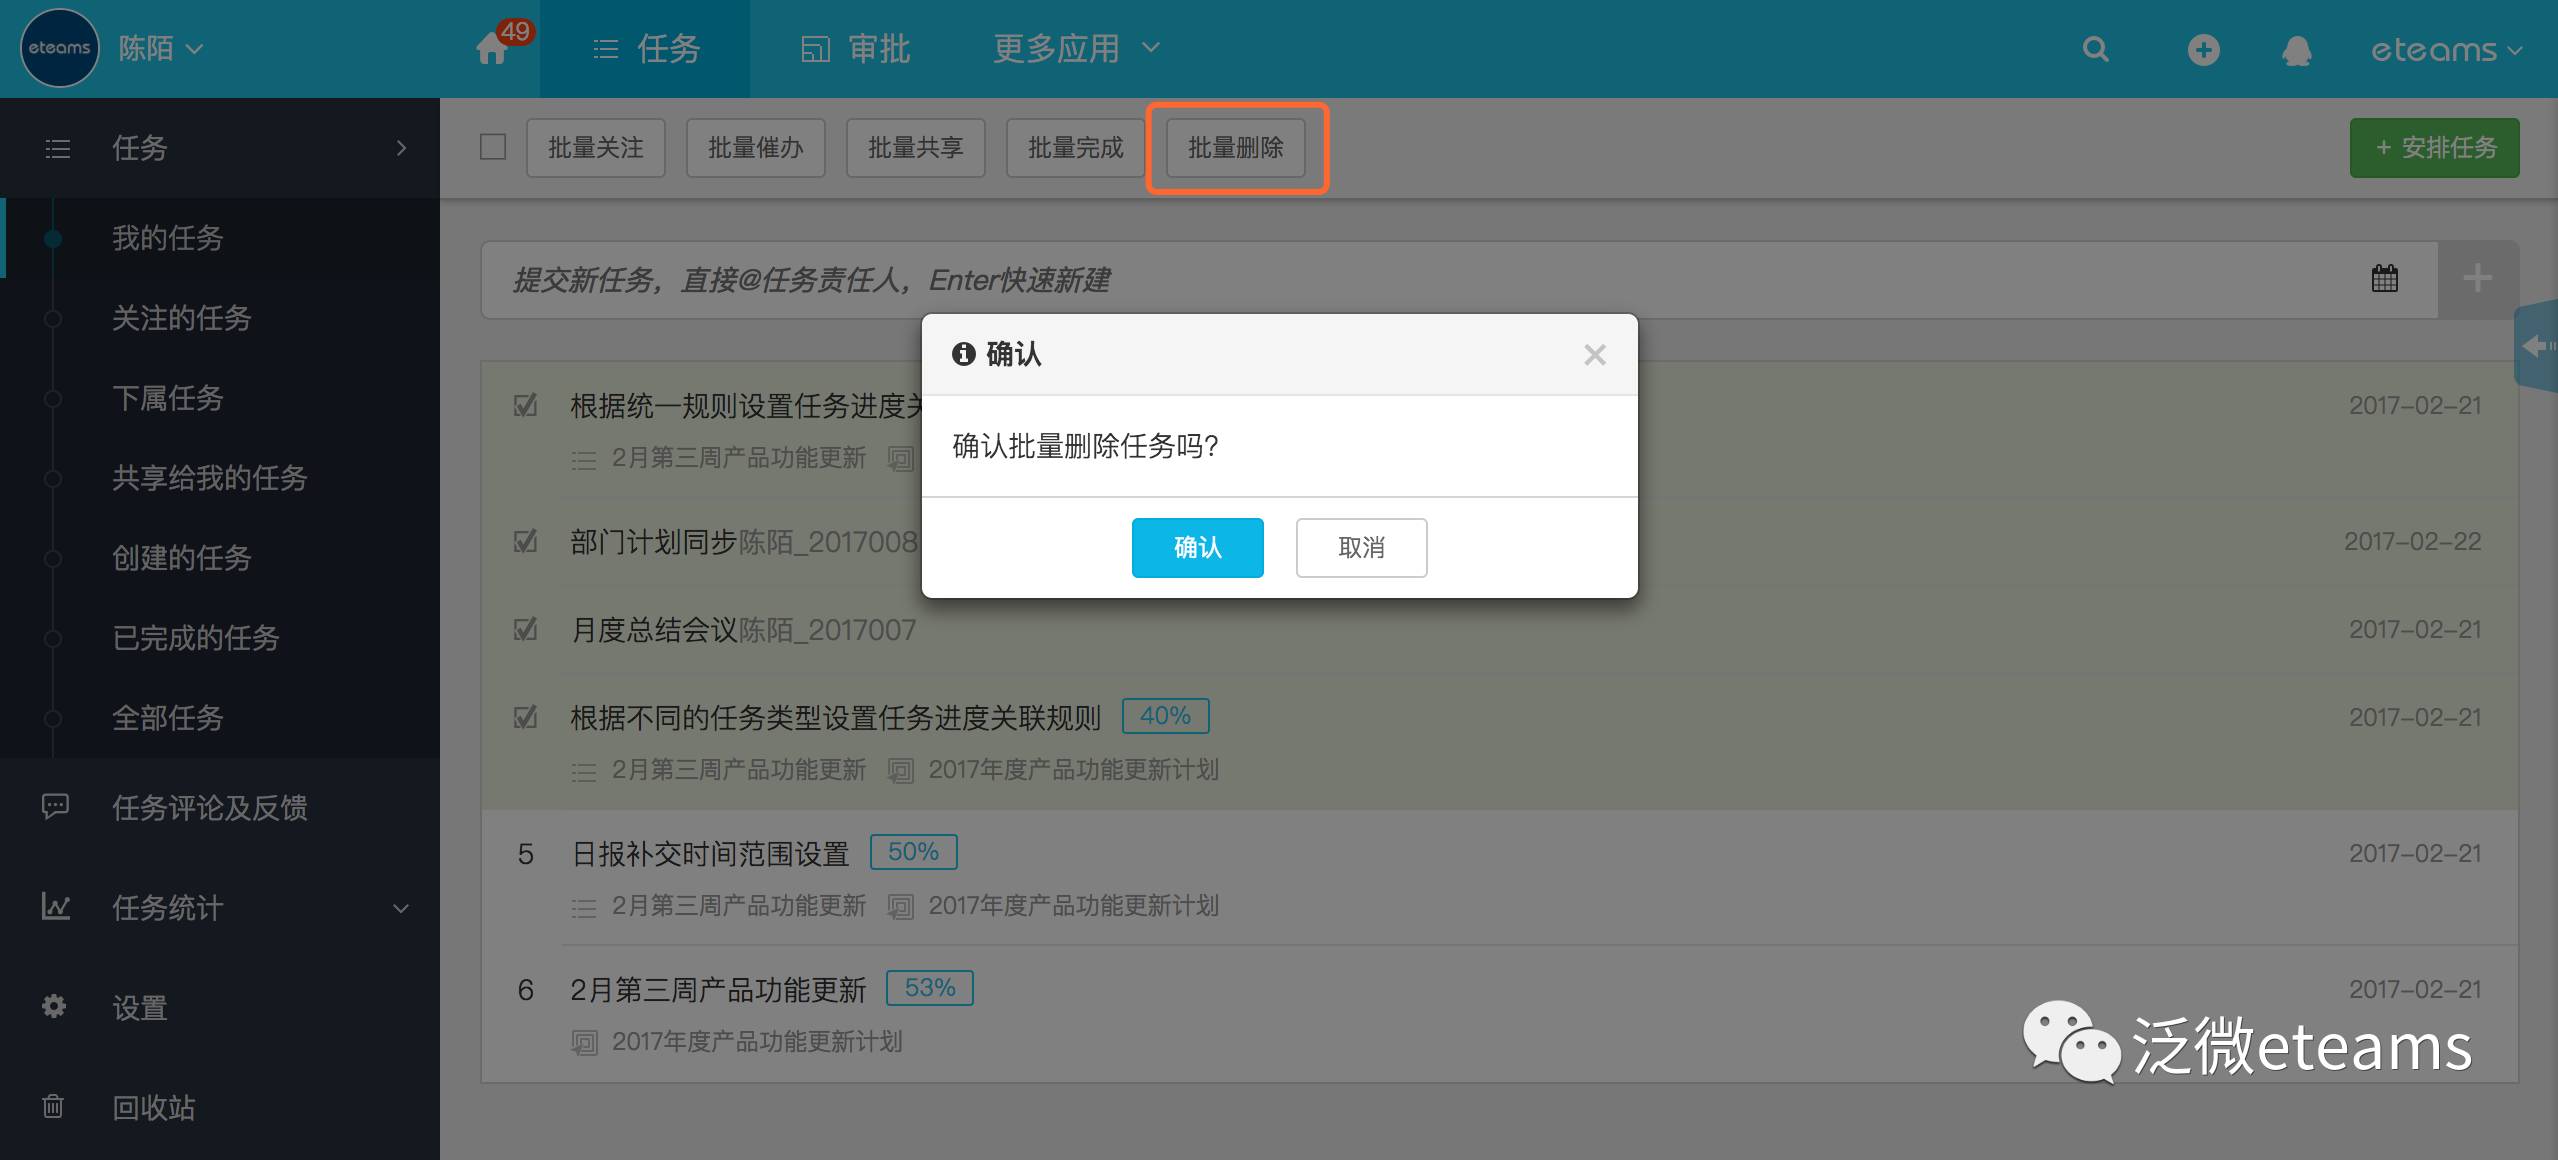This screenshot has height=1160, width=2558.
Task: Open the 陈陌 user dropdown
Action: click(160, 48)
